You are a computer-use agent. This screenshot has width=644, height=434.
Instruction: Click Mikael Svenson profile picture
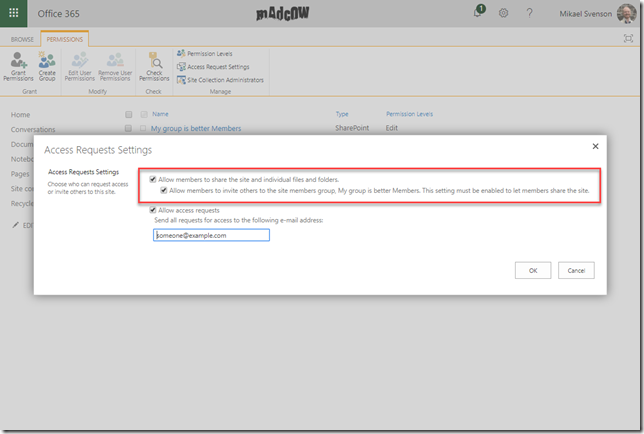pos(626,14)
